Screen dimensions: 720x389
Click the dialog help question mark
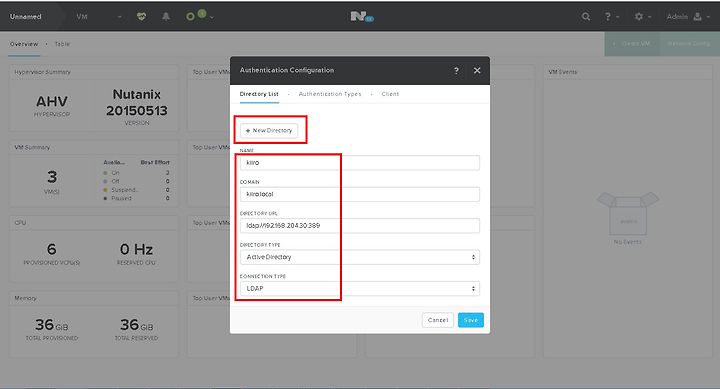click(456, 70)
